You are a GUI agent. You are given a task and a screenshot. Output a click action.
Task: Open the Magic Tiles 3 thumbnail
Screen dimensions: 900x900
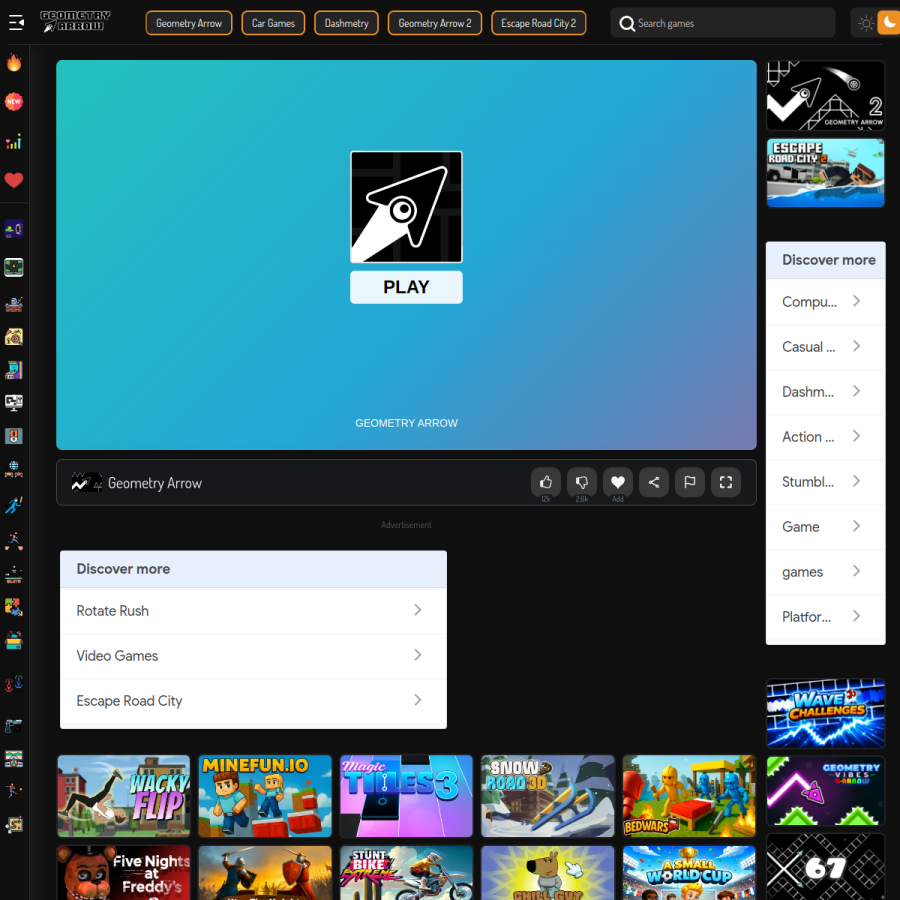pyautogui.click(x=406, y=796)
